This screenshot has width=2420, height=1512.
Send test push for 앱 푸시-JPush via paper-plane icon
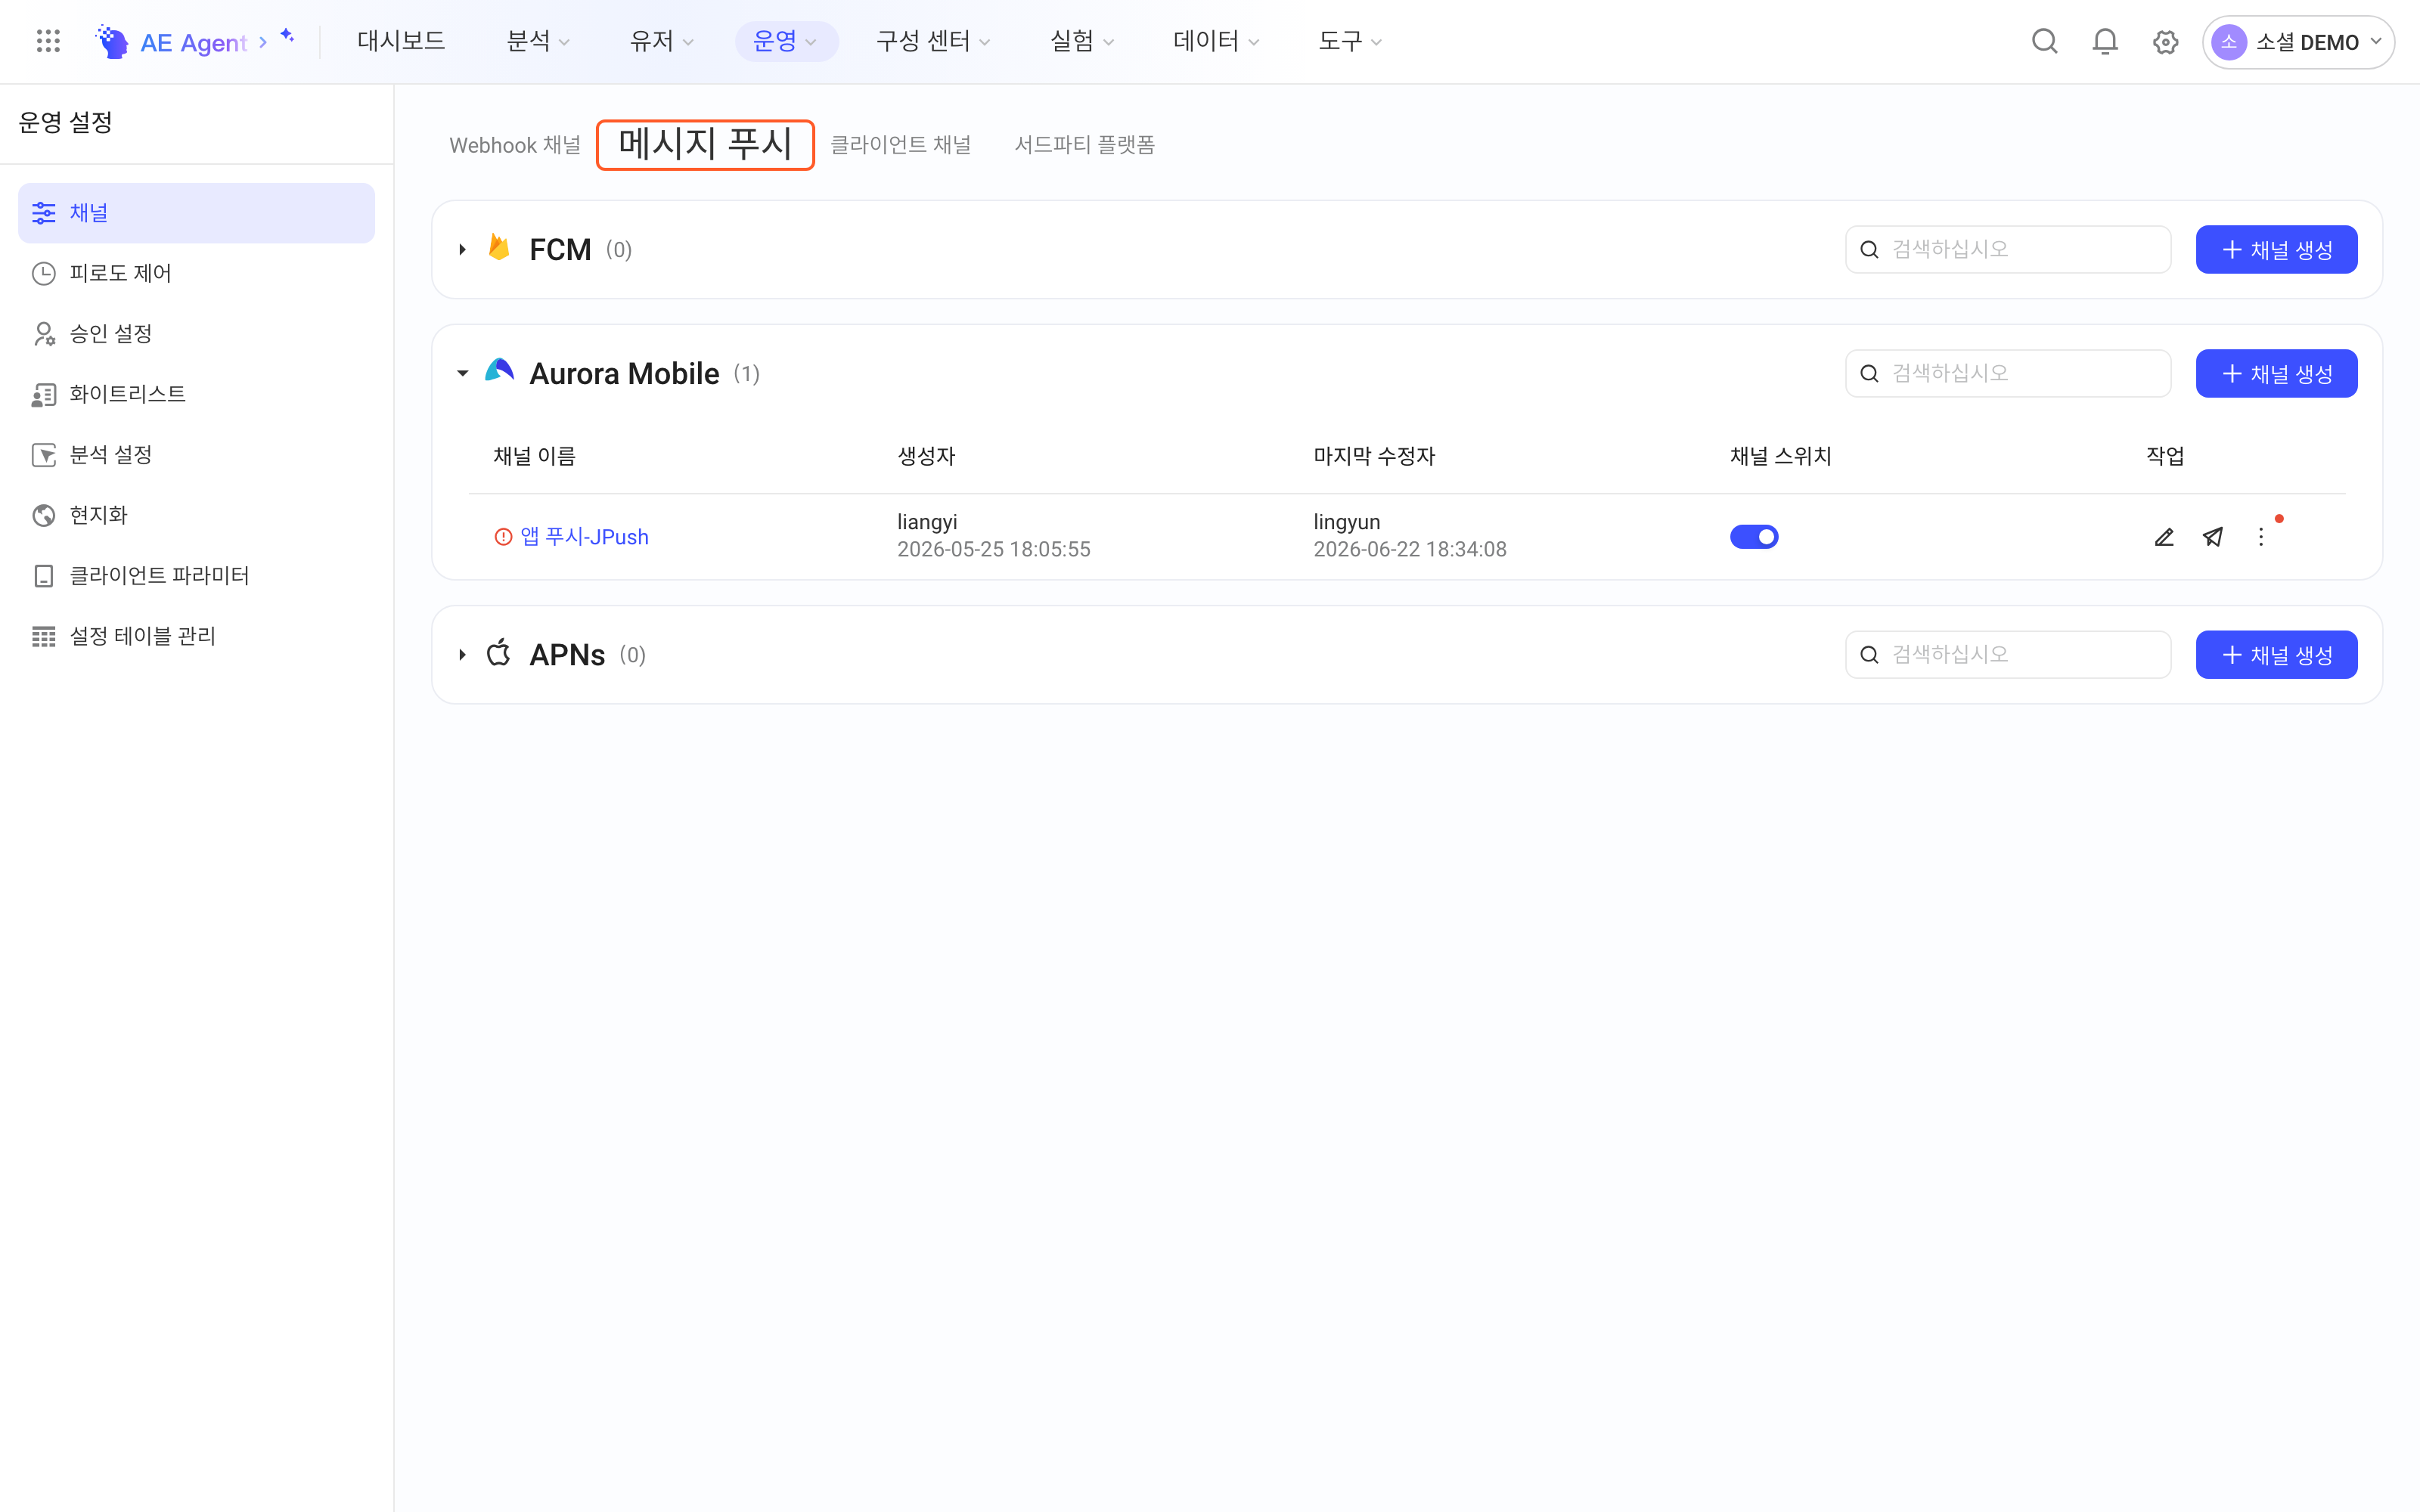pos(2213,537)
